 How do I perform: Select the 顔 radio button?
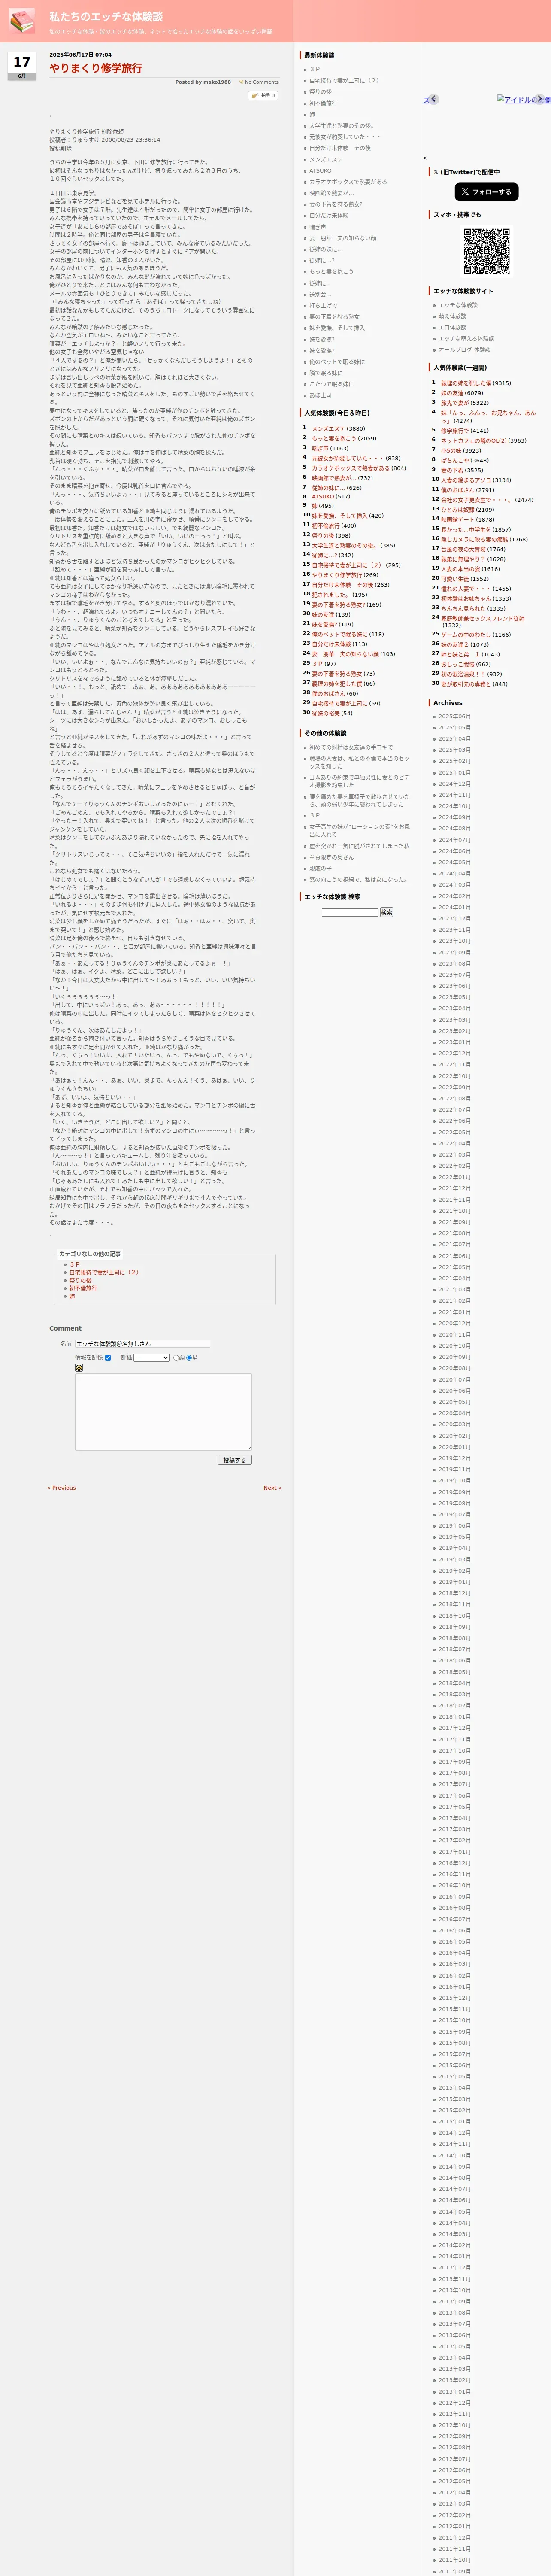(x=176, y=1358)
